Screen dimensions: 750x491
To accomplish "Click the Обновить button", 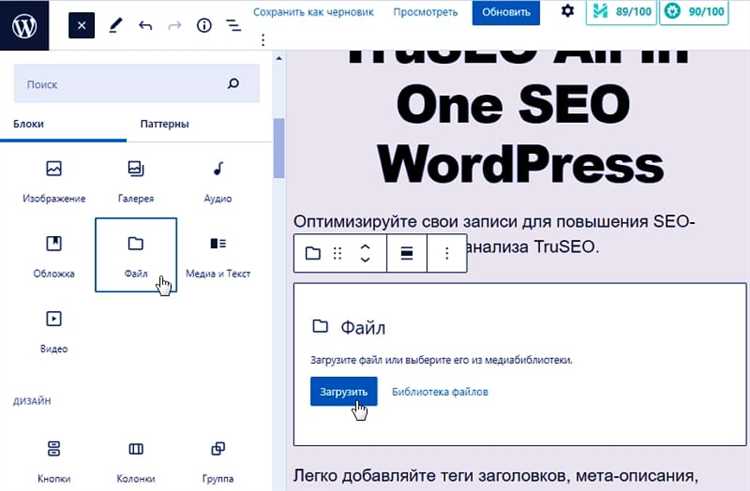I will (506, 12).
